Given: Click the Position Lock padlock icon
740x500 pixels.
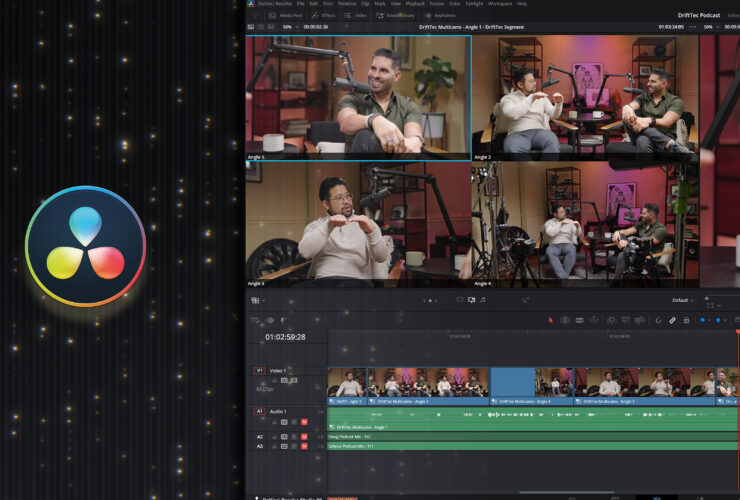Looking at the screenshot, I should pos(686,320).
